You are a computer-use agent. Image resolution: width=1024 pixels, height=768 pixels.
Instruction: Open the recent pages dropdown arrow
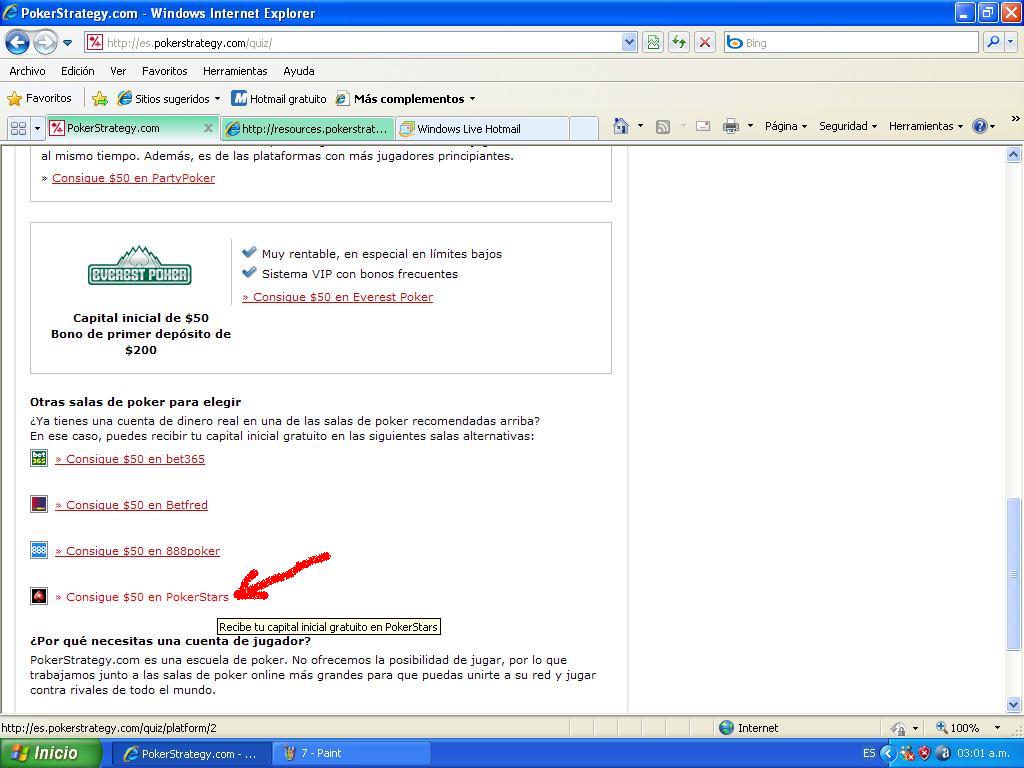[x=67, y=44]
